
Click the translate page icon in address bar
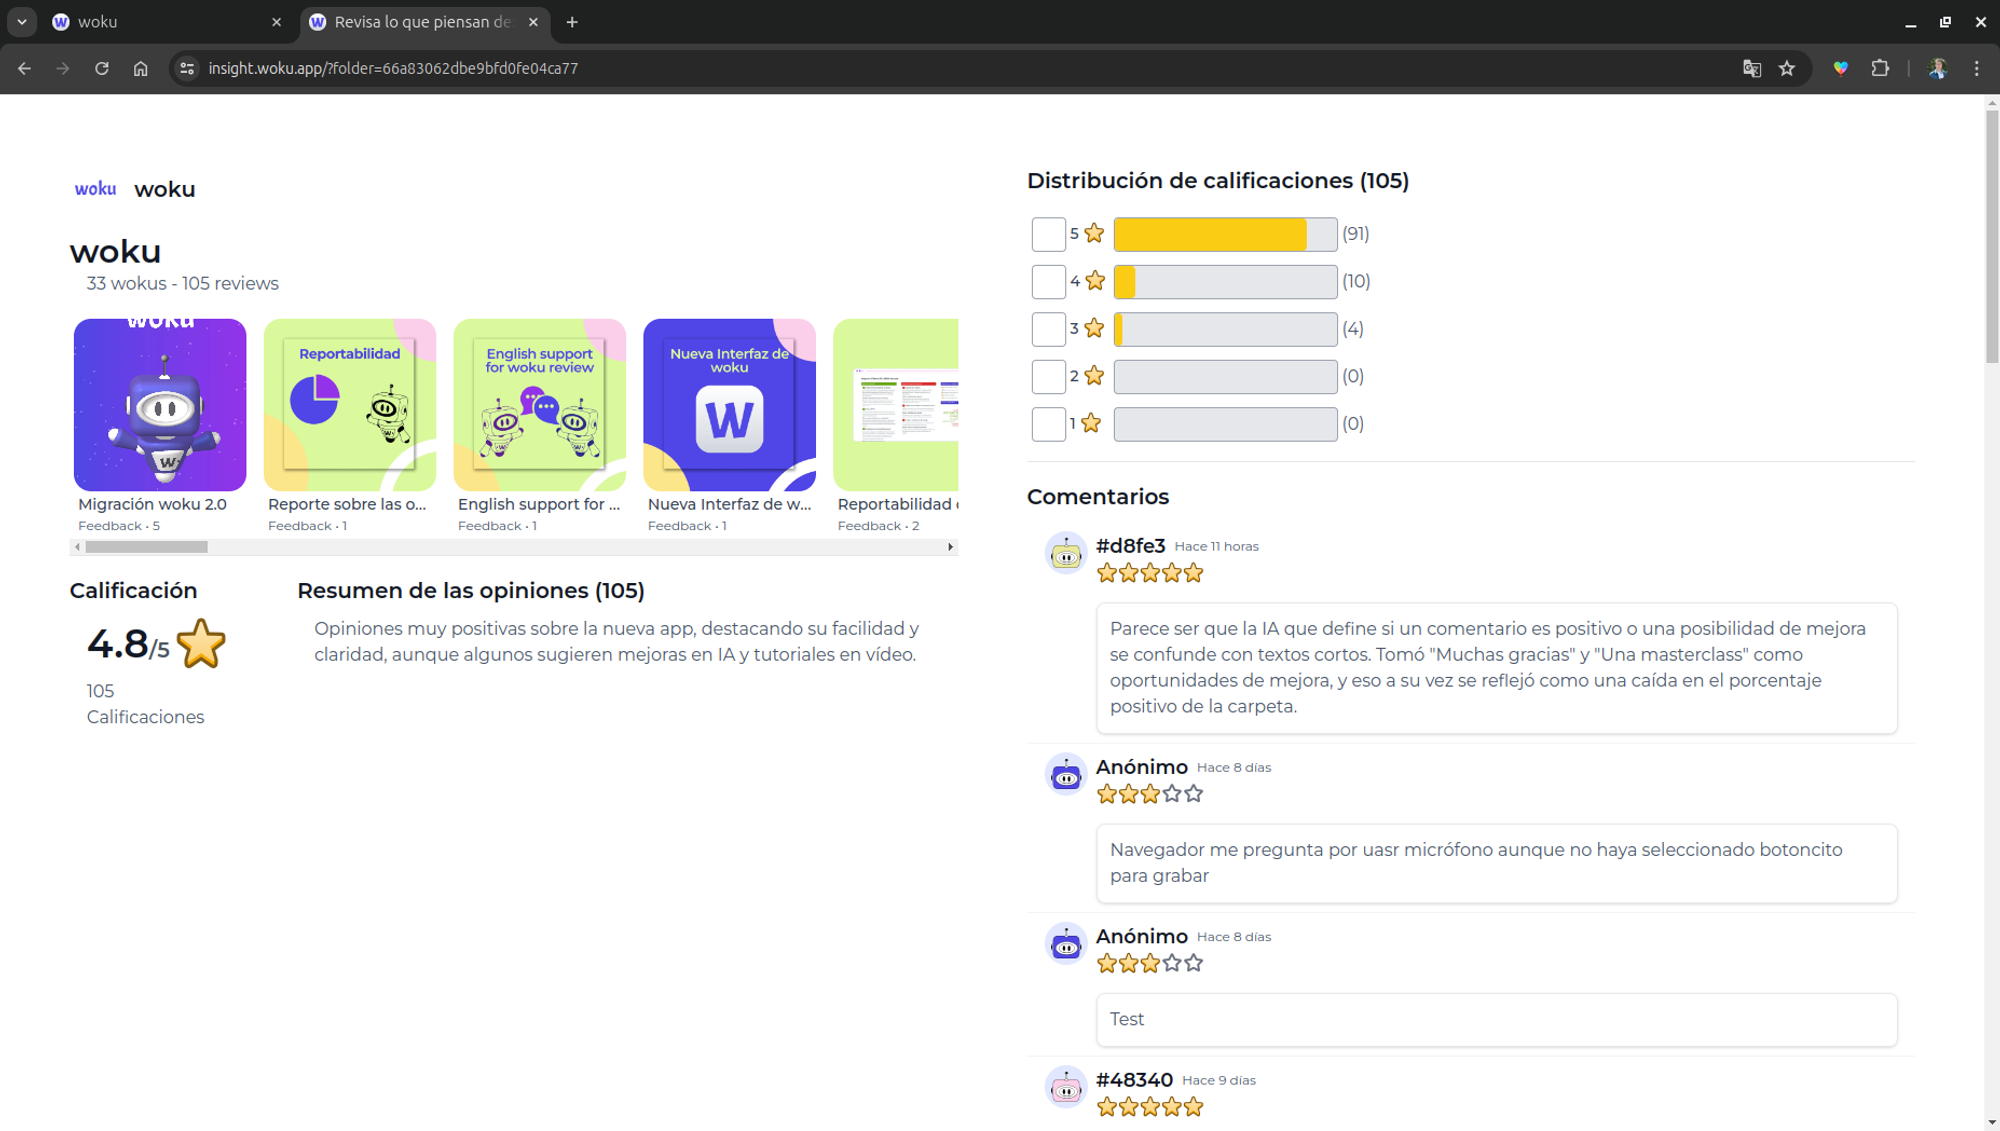pyautogui.click(x=1751, y=69)
